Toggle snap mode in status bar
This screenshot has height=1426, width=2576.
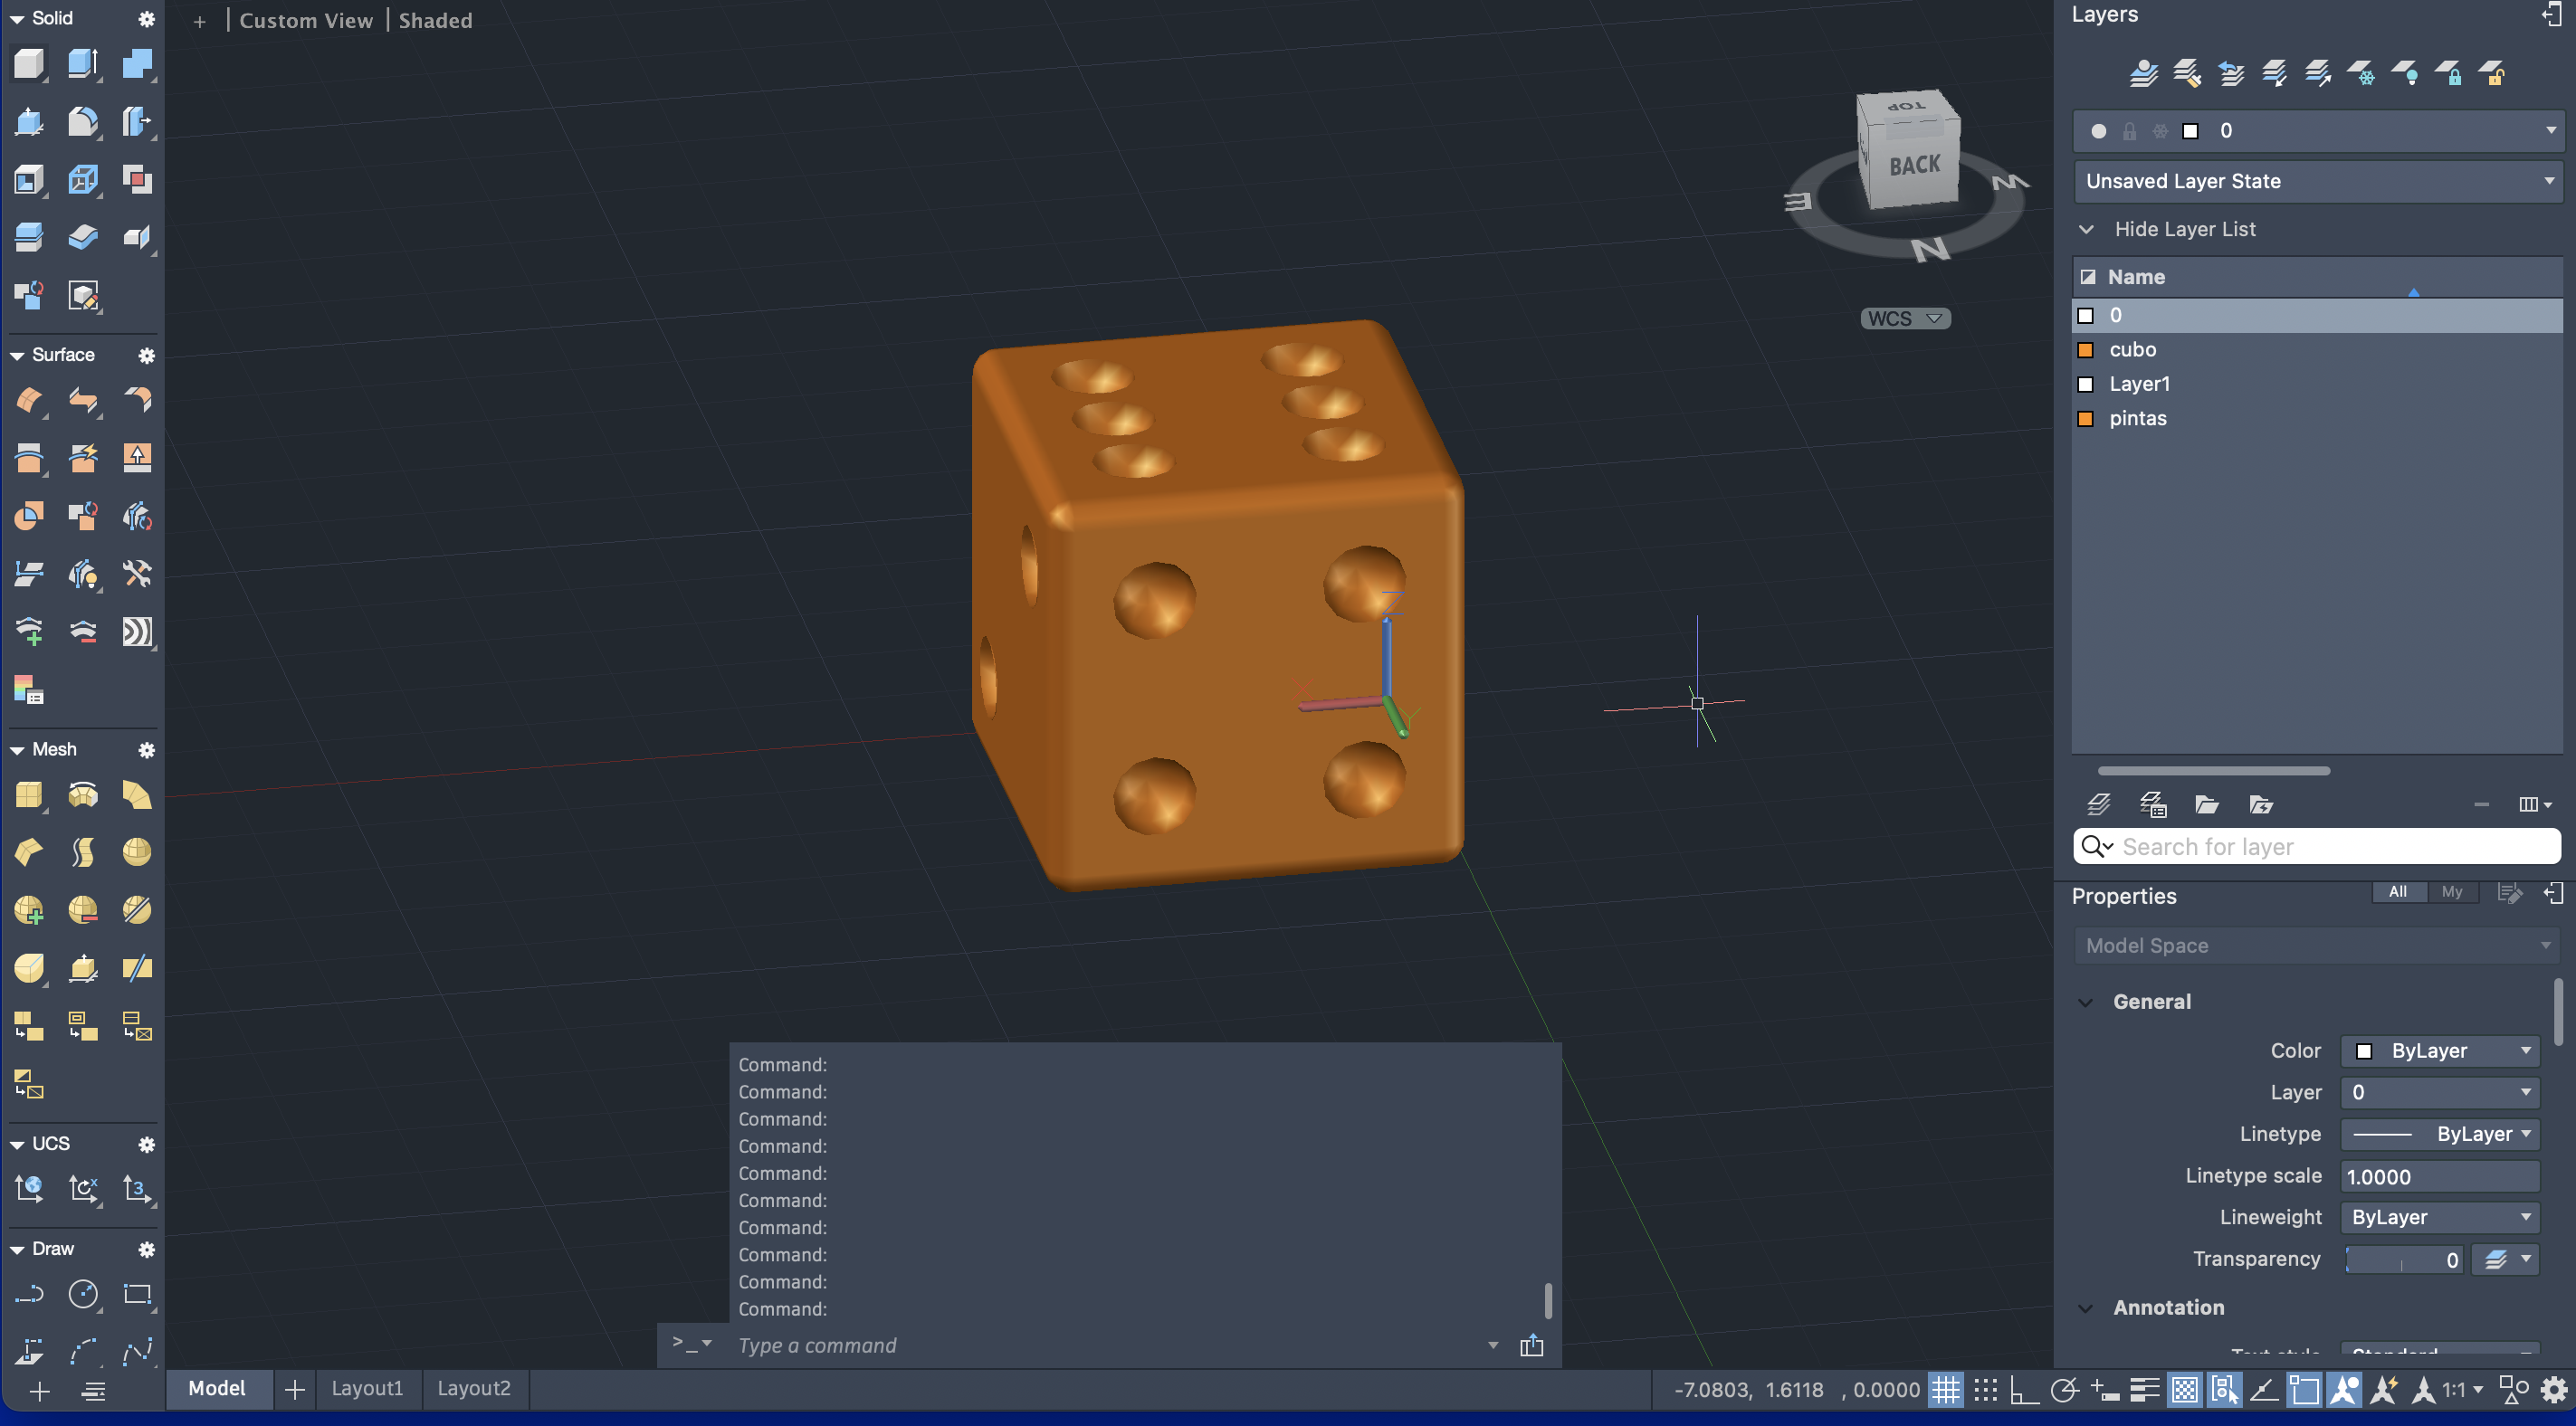click(1986, 1390)
